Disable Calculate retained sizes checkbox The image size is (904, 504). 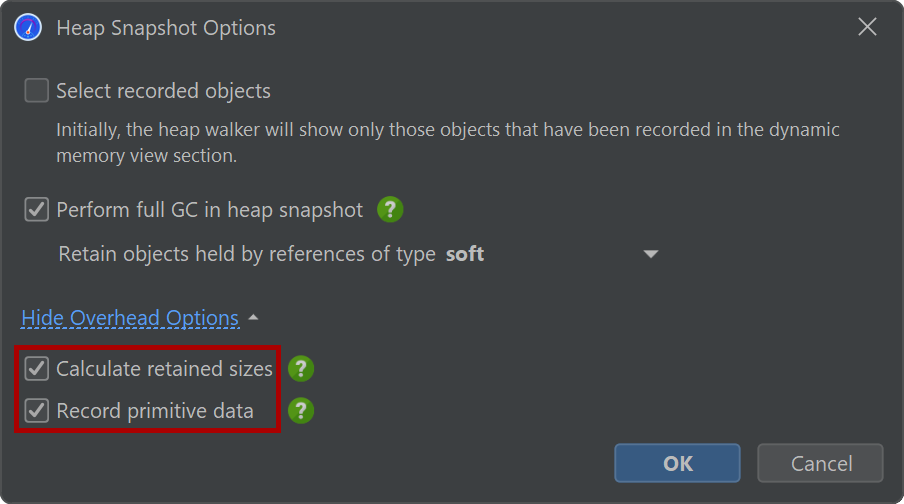37,369
